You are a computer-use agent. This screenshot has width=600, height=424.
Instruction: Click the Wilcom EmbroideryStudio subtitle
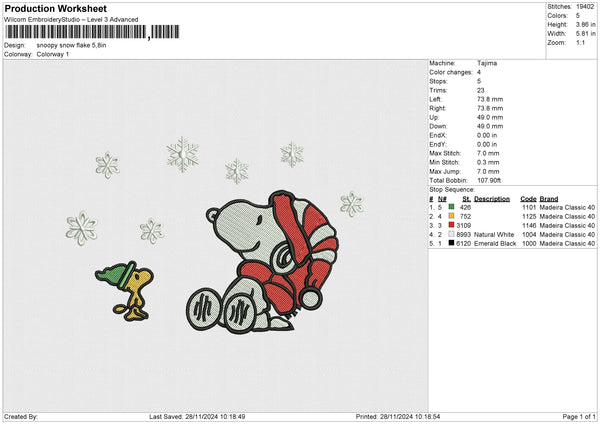click(71, 20)
